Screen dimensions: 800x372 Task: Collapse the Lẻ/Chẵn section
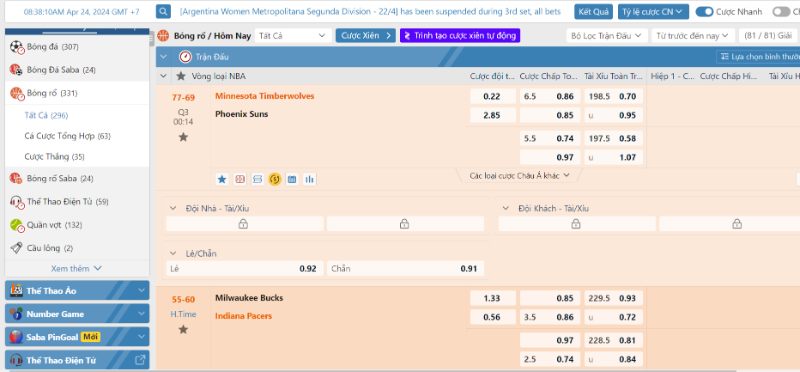pyautogui.click(x=174, y=254)
